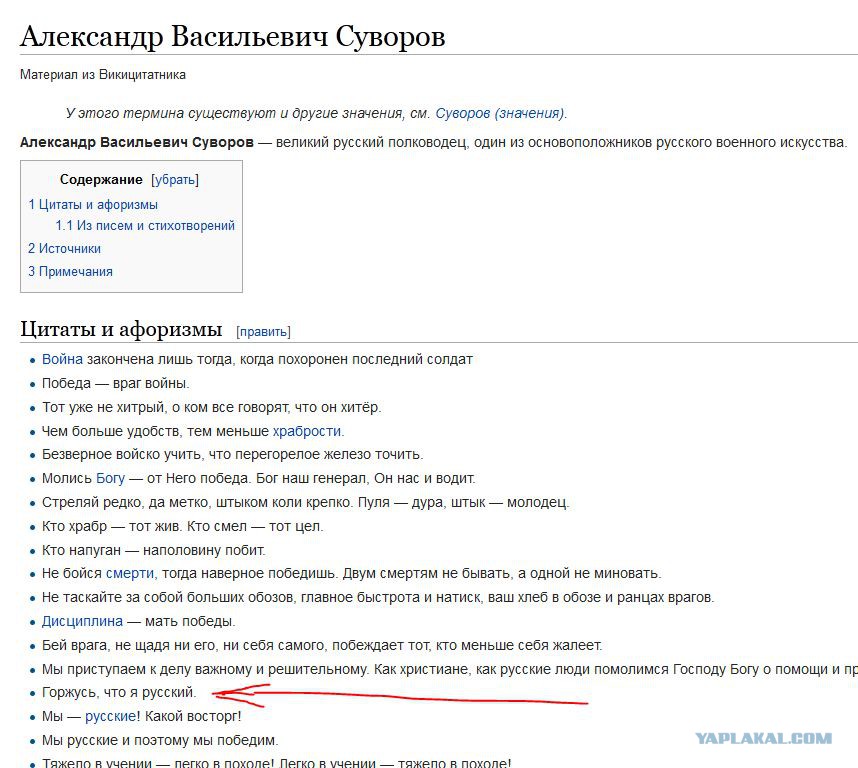Click the quote Горжусь, что я русский
Viewport: 858px width, 768px height.
click(x=119, y=693)
